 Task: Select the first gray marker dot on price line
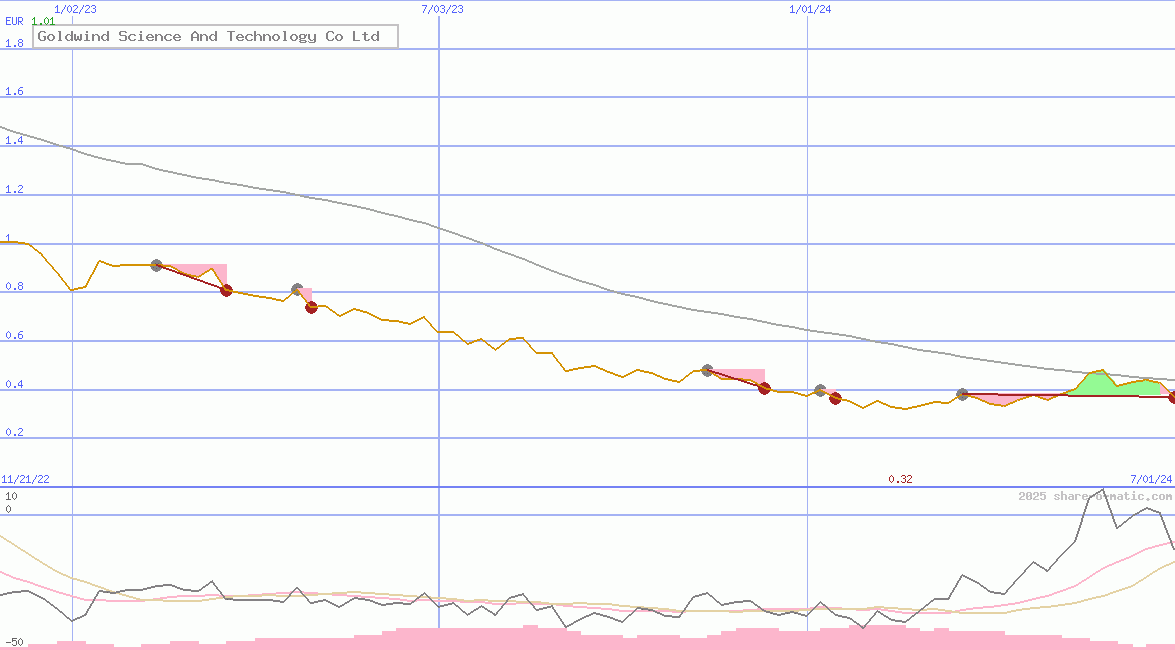[156, 265]
